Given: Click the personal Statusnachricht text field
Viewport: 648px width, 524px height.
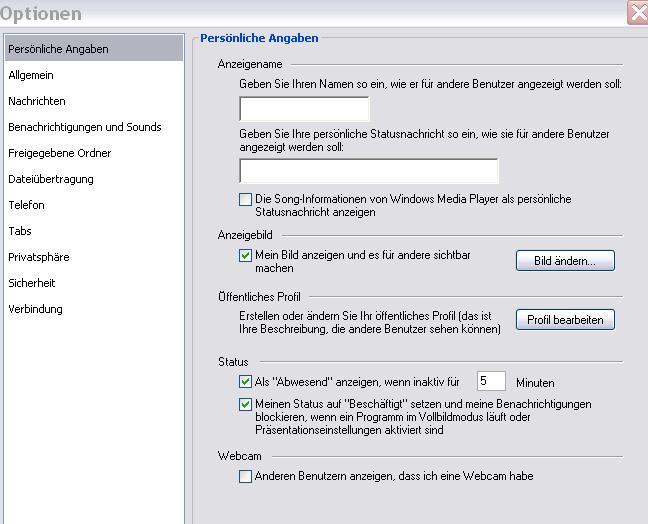Looking at the screenshot, I should coord(369,171).
